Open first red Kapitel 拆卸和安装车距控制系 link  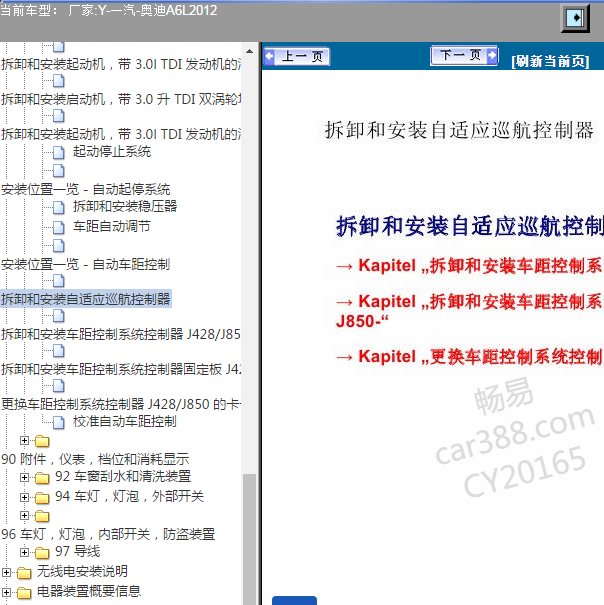(469, 266)
